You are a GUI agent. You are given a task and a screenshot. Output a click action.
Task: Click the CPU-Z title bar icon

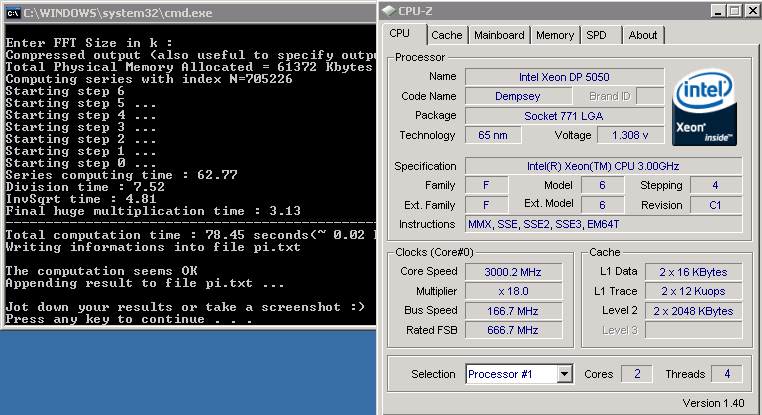click(389, 11)
